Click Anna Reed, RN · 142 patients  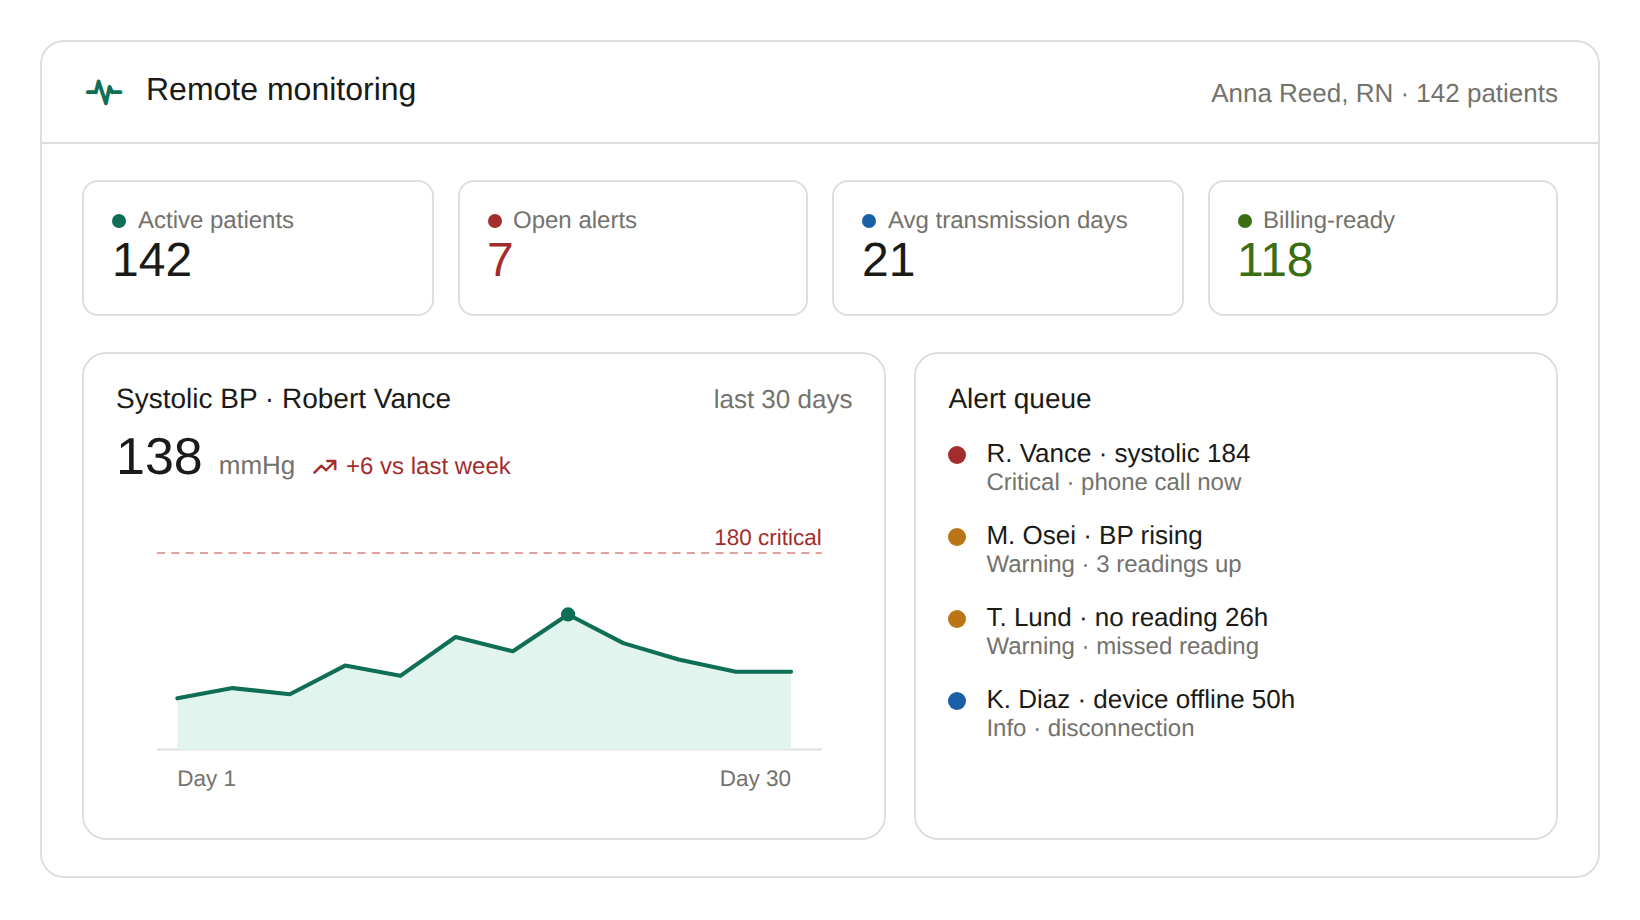coord(1384,94)
